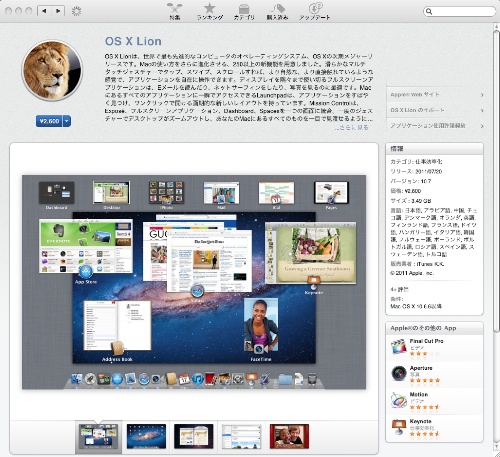Click the chevron beside the Apple Web site link
Viewport: 500px width, 457px height.
[482, 95]
